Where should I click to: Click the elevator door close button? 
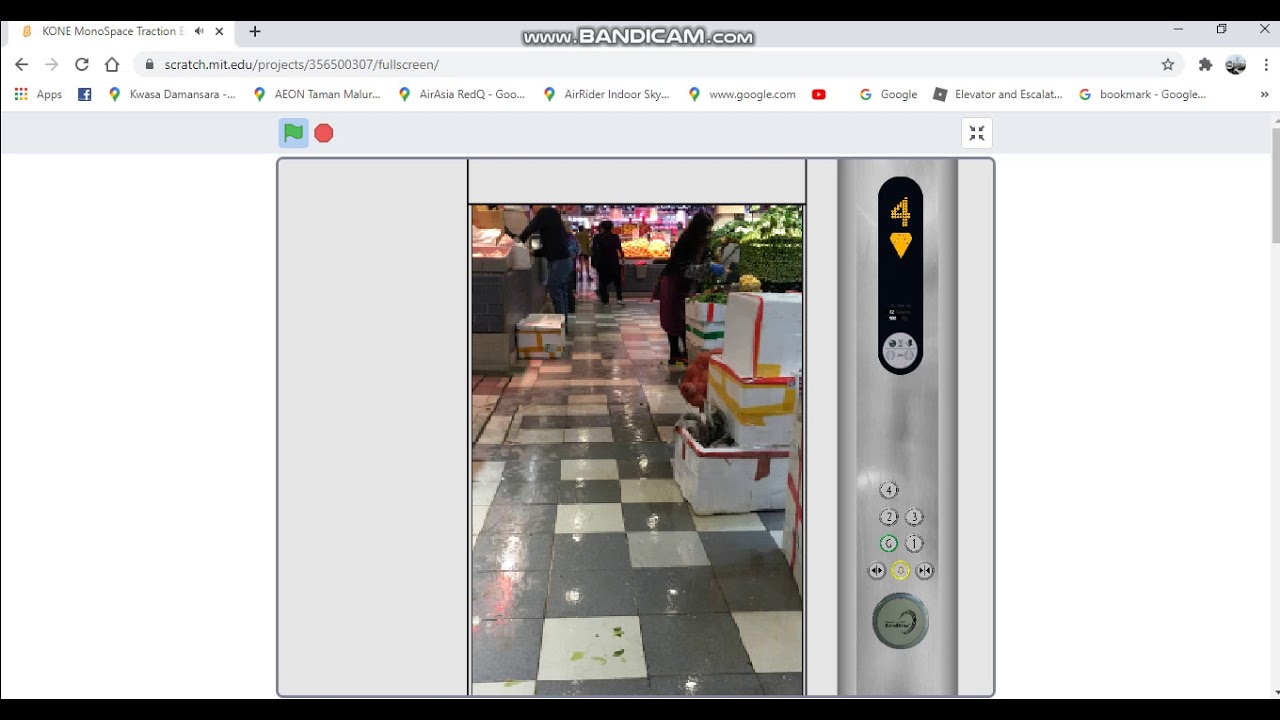point(925,571)
